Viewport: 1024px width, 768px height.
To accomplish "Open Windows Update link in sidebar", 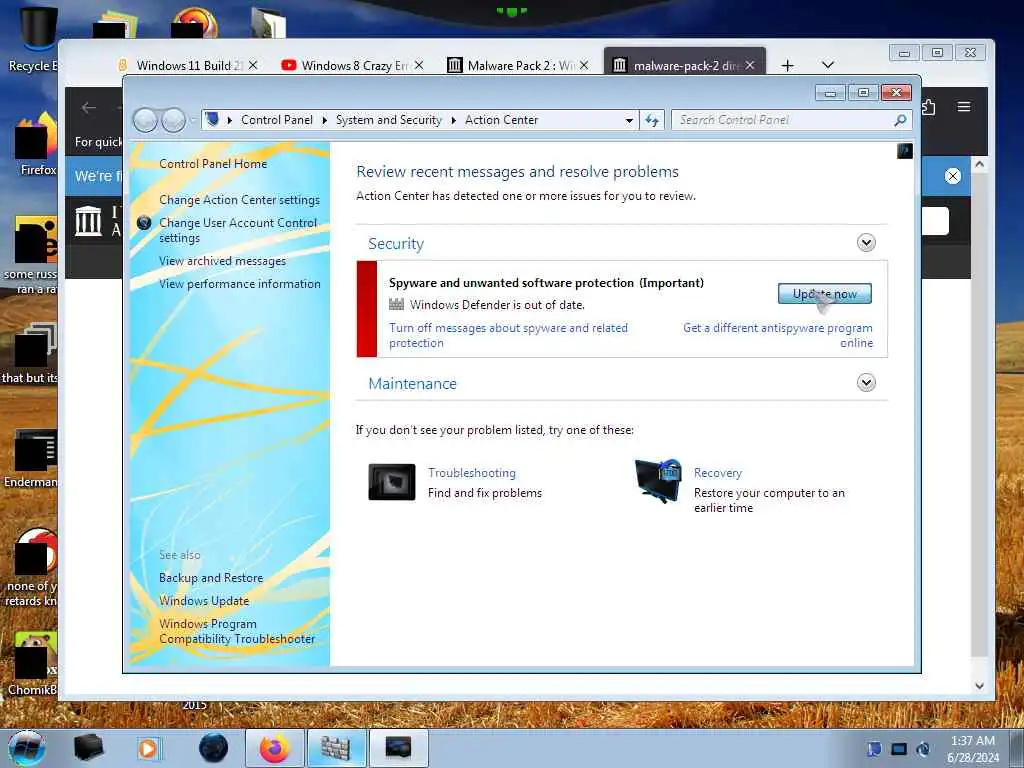I will [204, 601].
